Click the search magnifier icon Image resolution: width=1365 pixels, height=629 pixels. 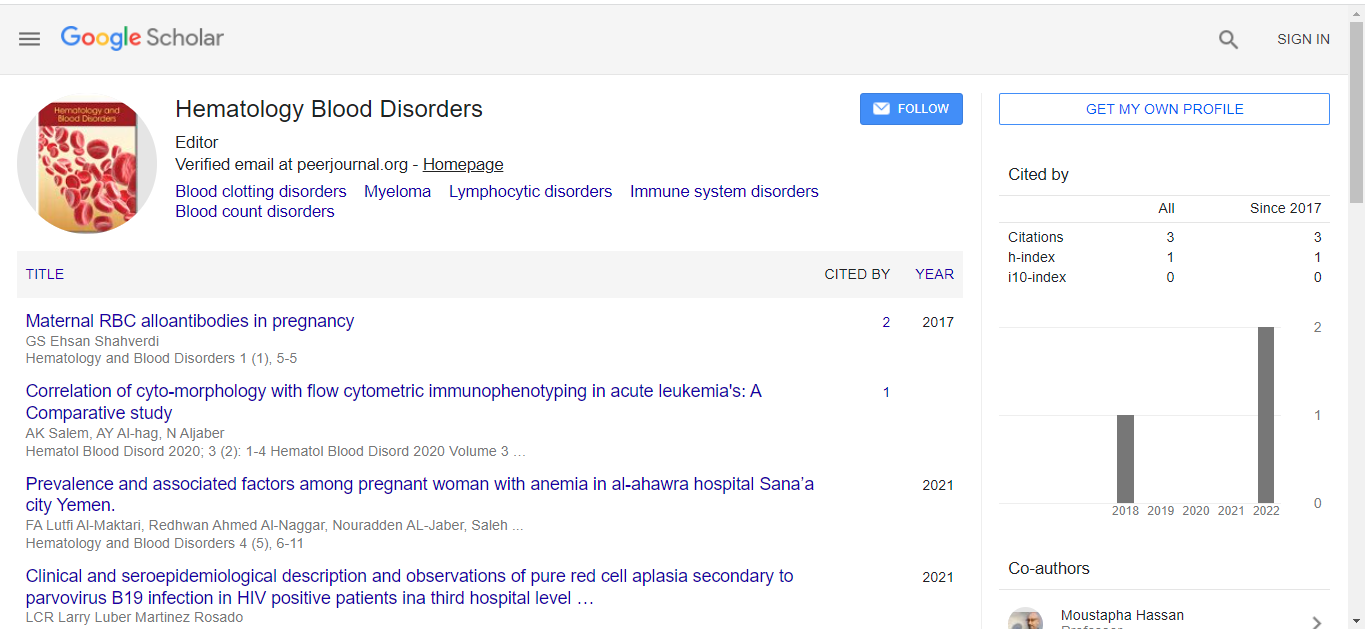[x=1228, y=40]
